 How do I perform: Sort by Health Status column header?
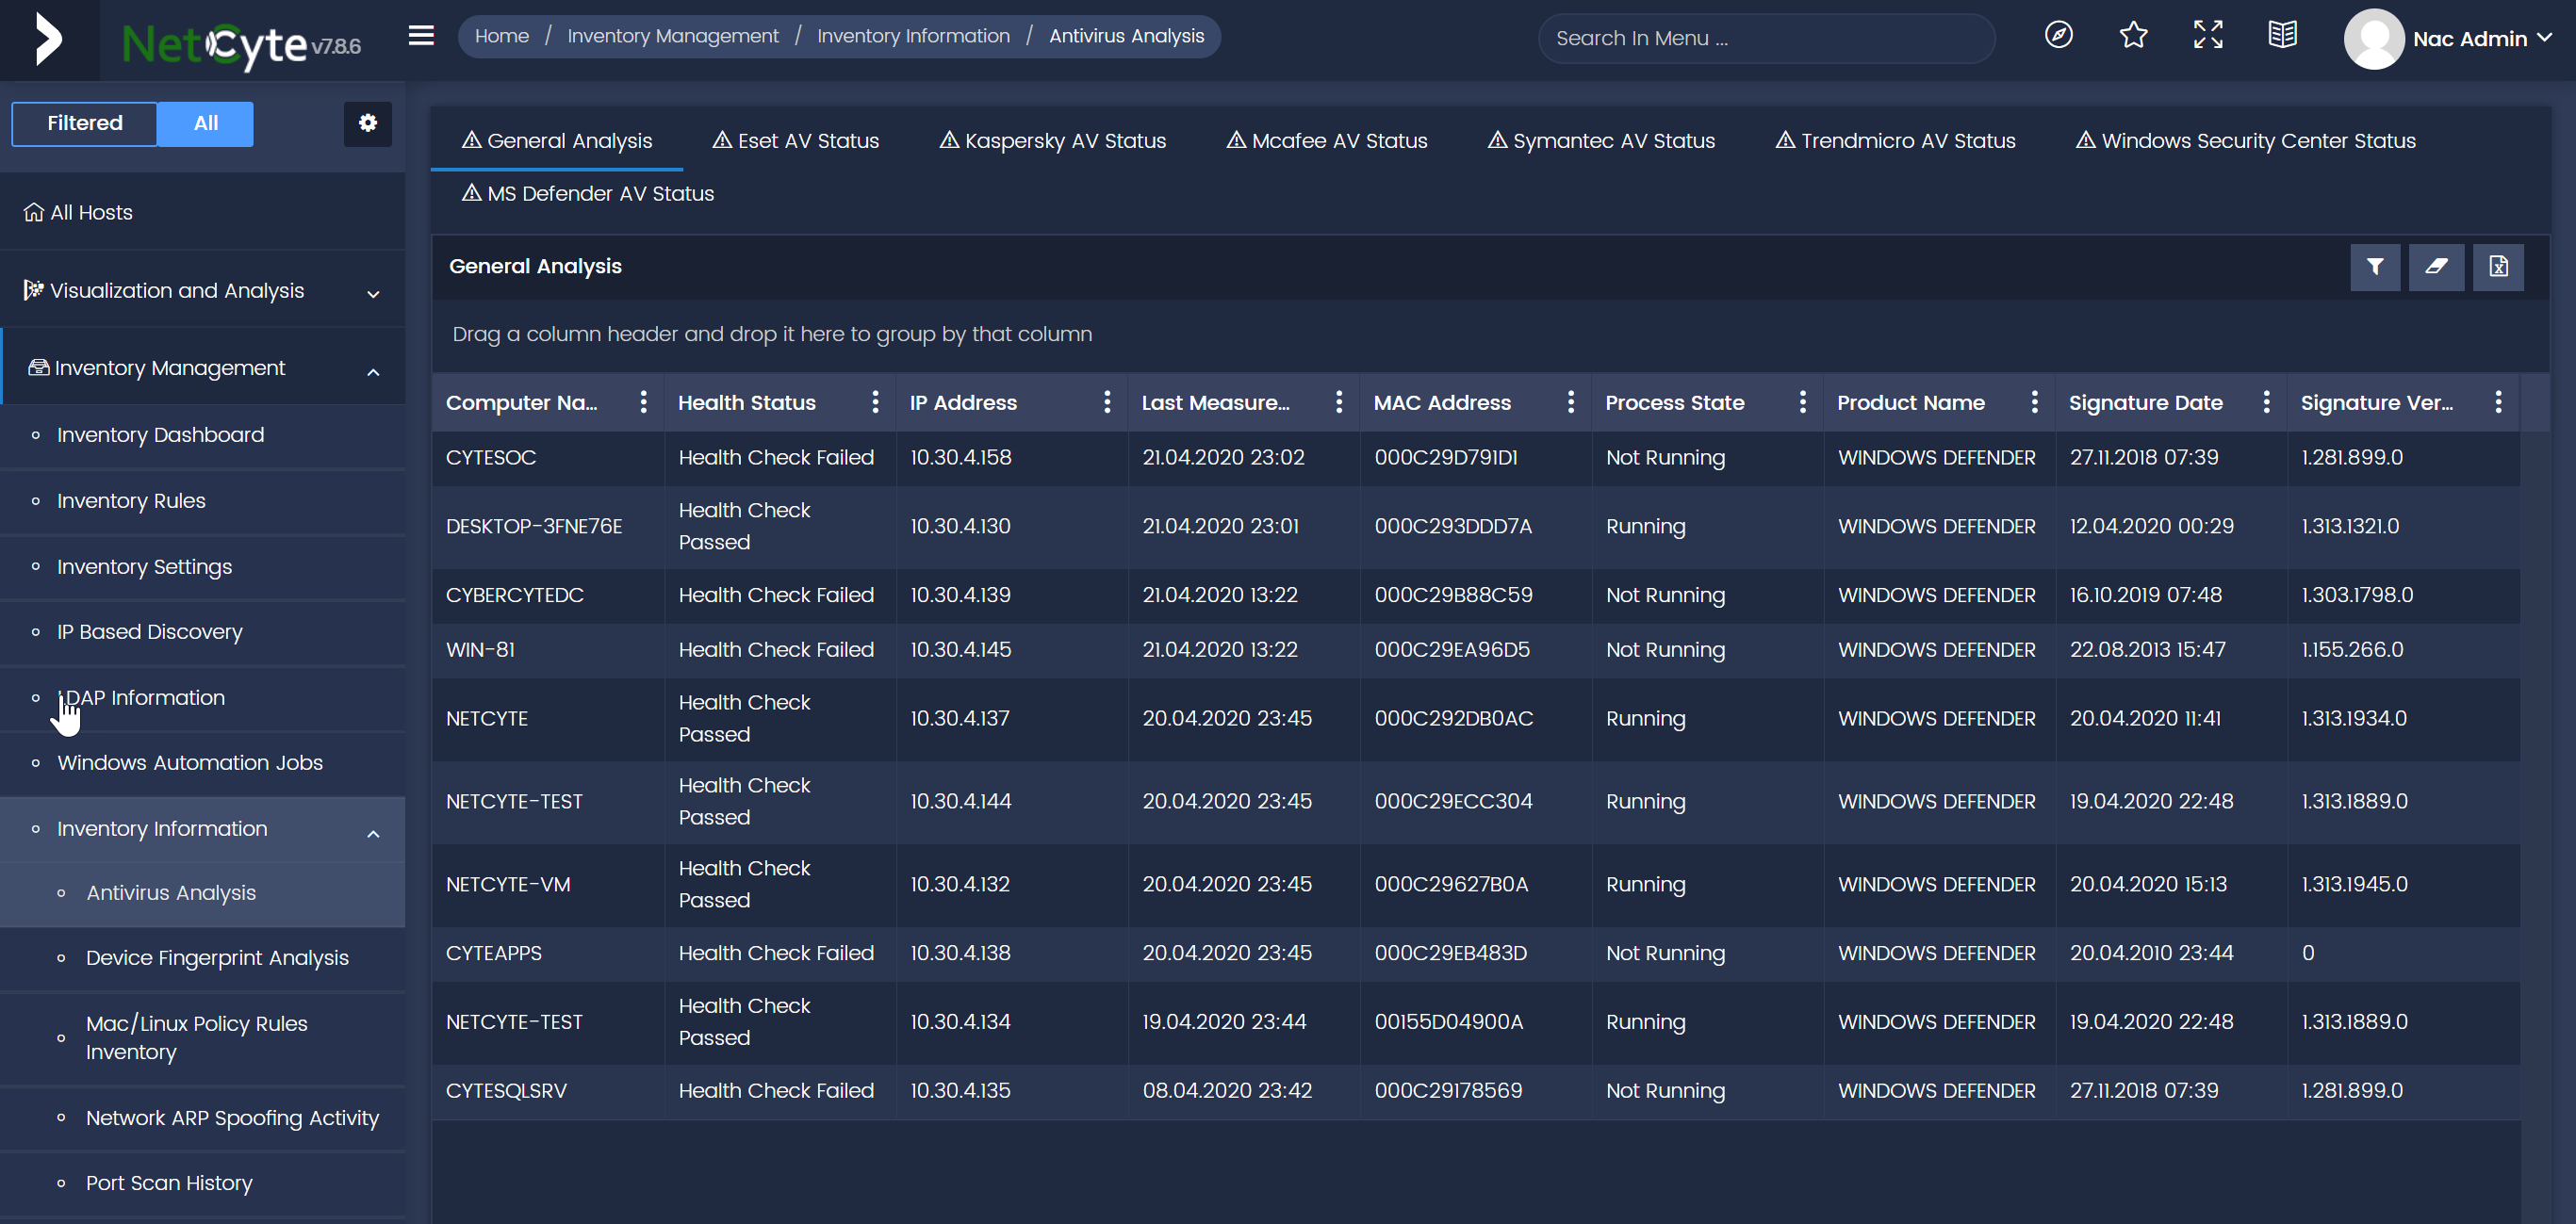click(x=747, y=402)
